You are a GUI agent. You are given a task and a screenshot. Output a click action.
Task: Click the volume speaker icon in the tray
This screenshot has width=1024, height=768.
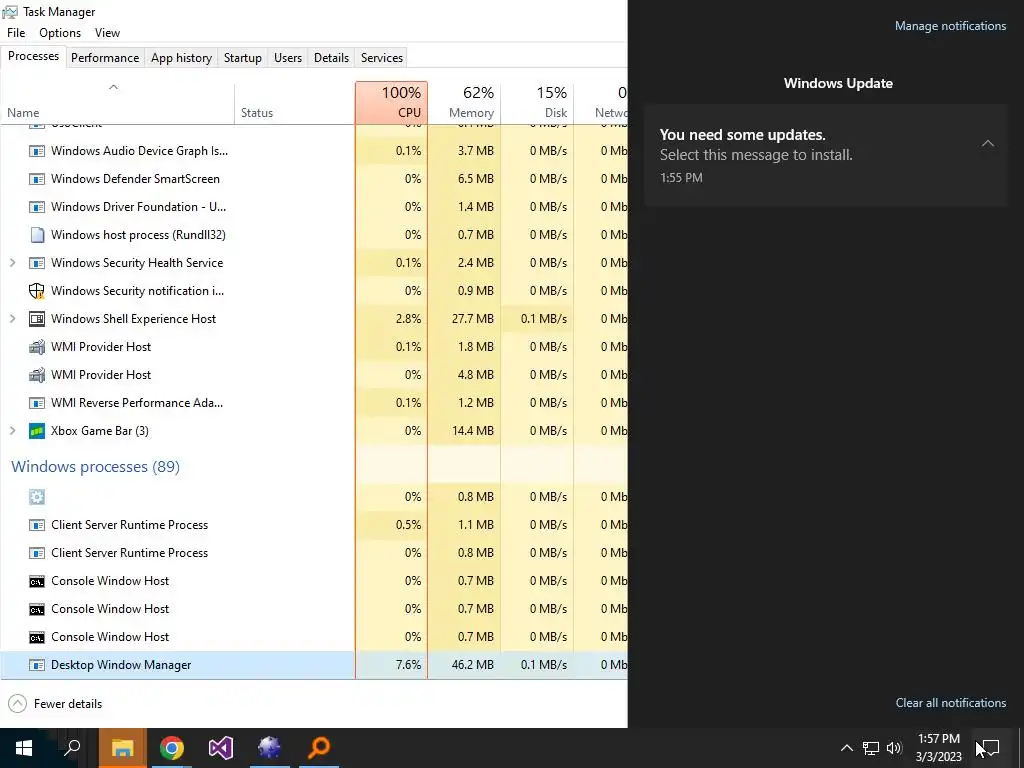(x=894, y=748)
